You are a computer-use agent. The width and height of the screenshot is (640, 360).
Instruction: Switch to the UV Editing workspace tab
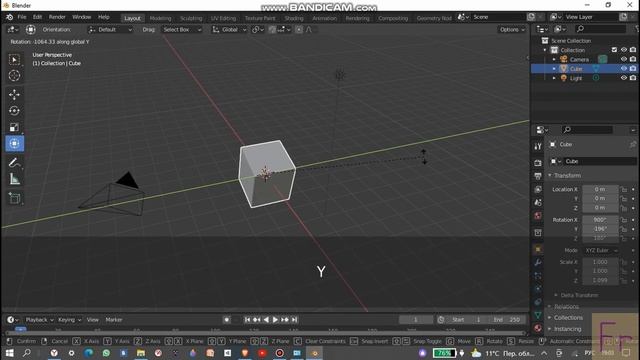(x=223, y=18)
